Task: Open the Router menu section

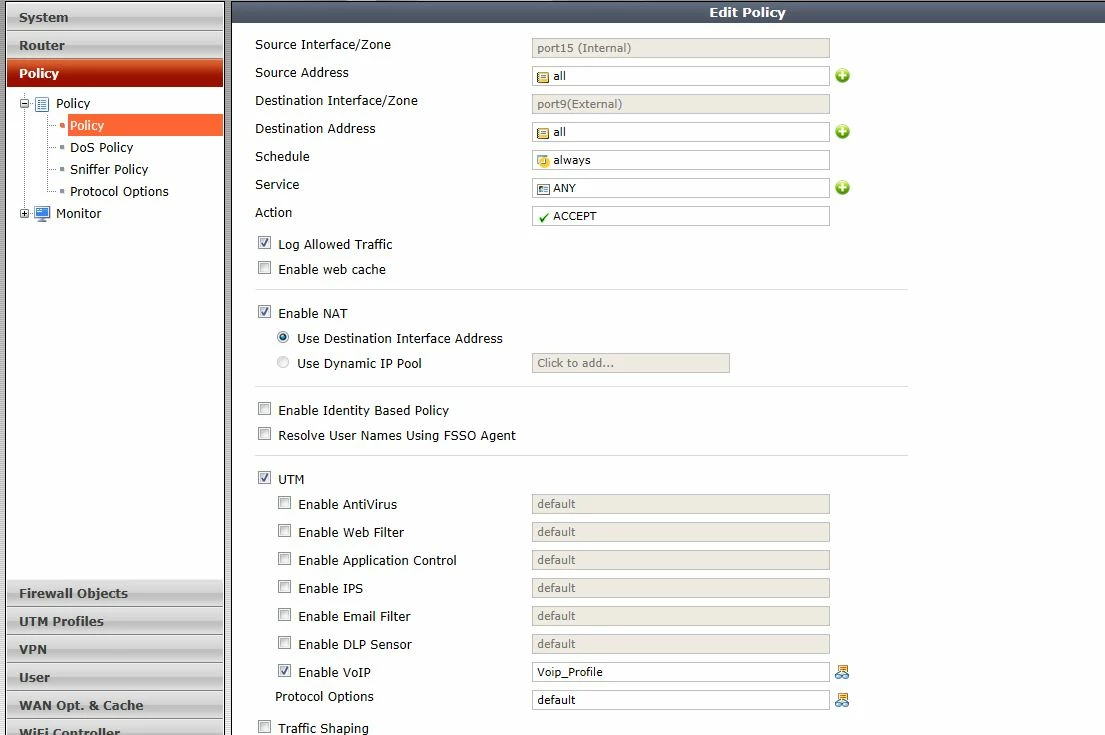Action: 115,46
